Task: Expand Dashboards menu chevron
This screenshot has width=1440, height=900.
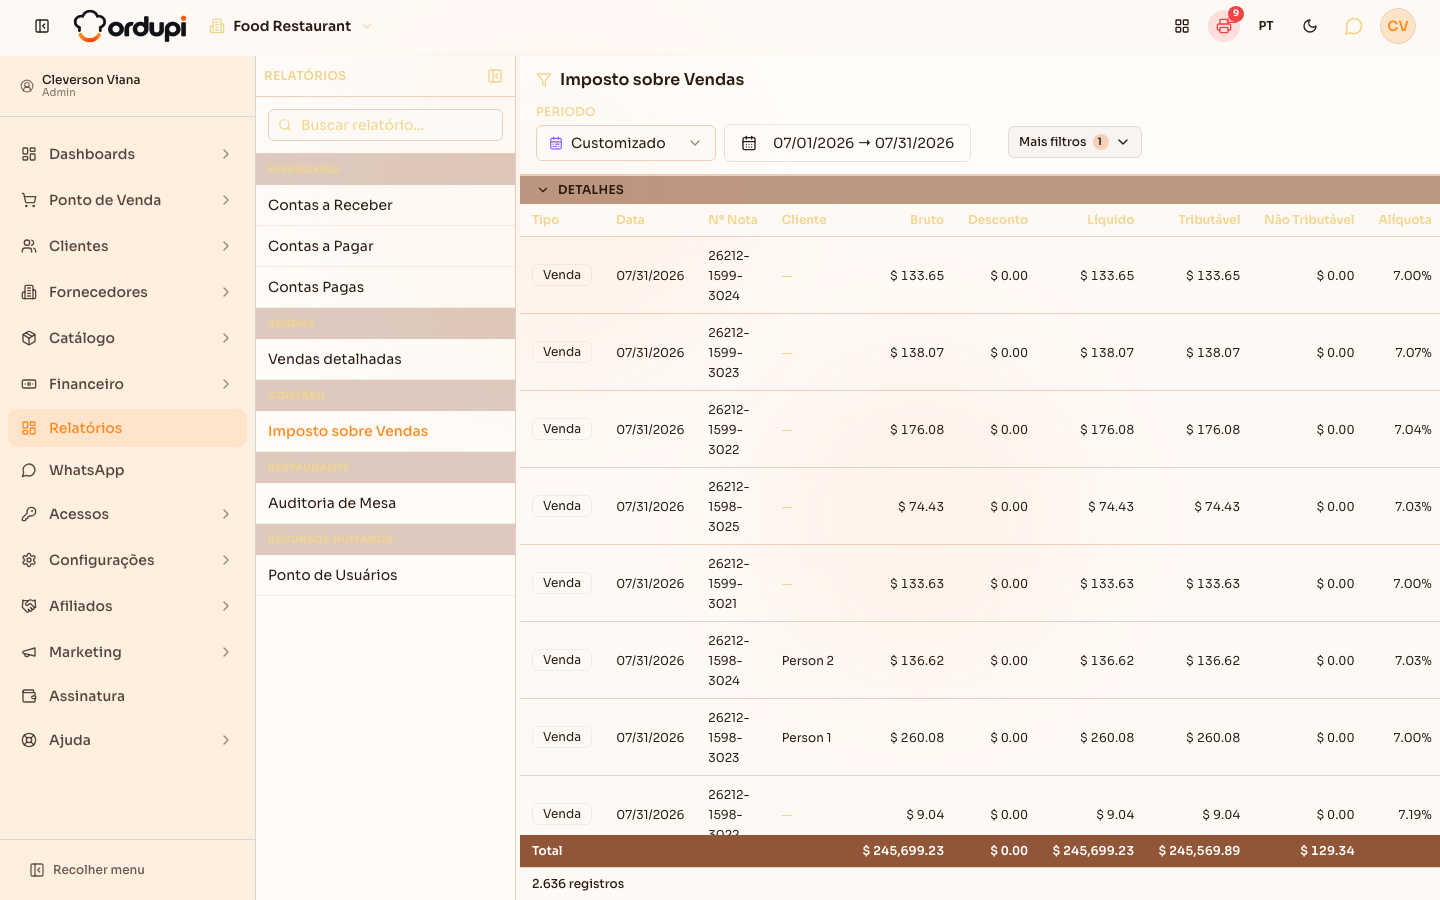Action: point(226,154)
